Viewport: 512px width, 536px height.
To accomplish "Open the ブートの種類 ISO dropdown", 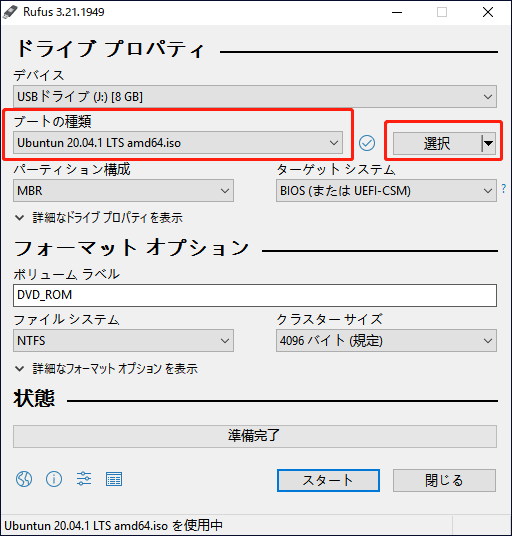I will 178,143.
